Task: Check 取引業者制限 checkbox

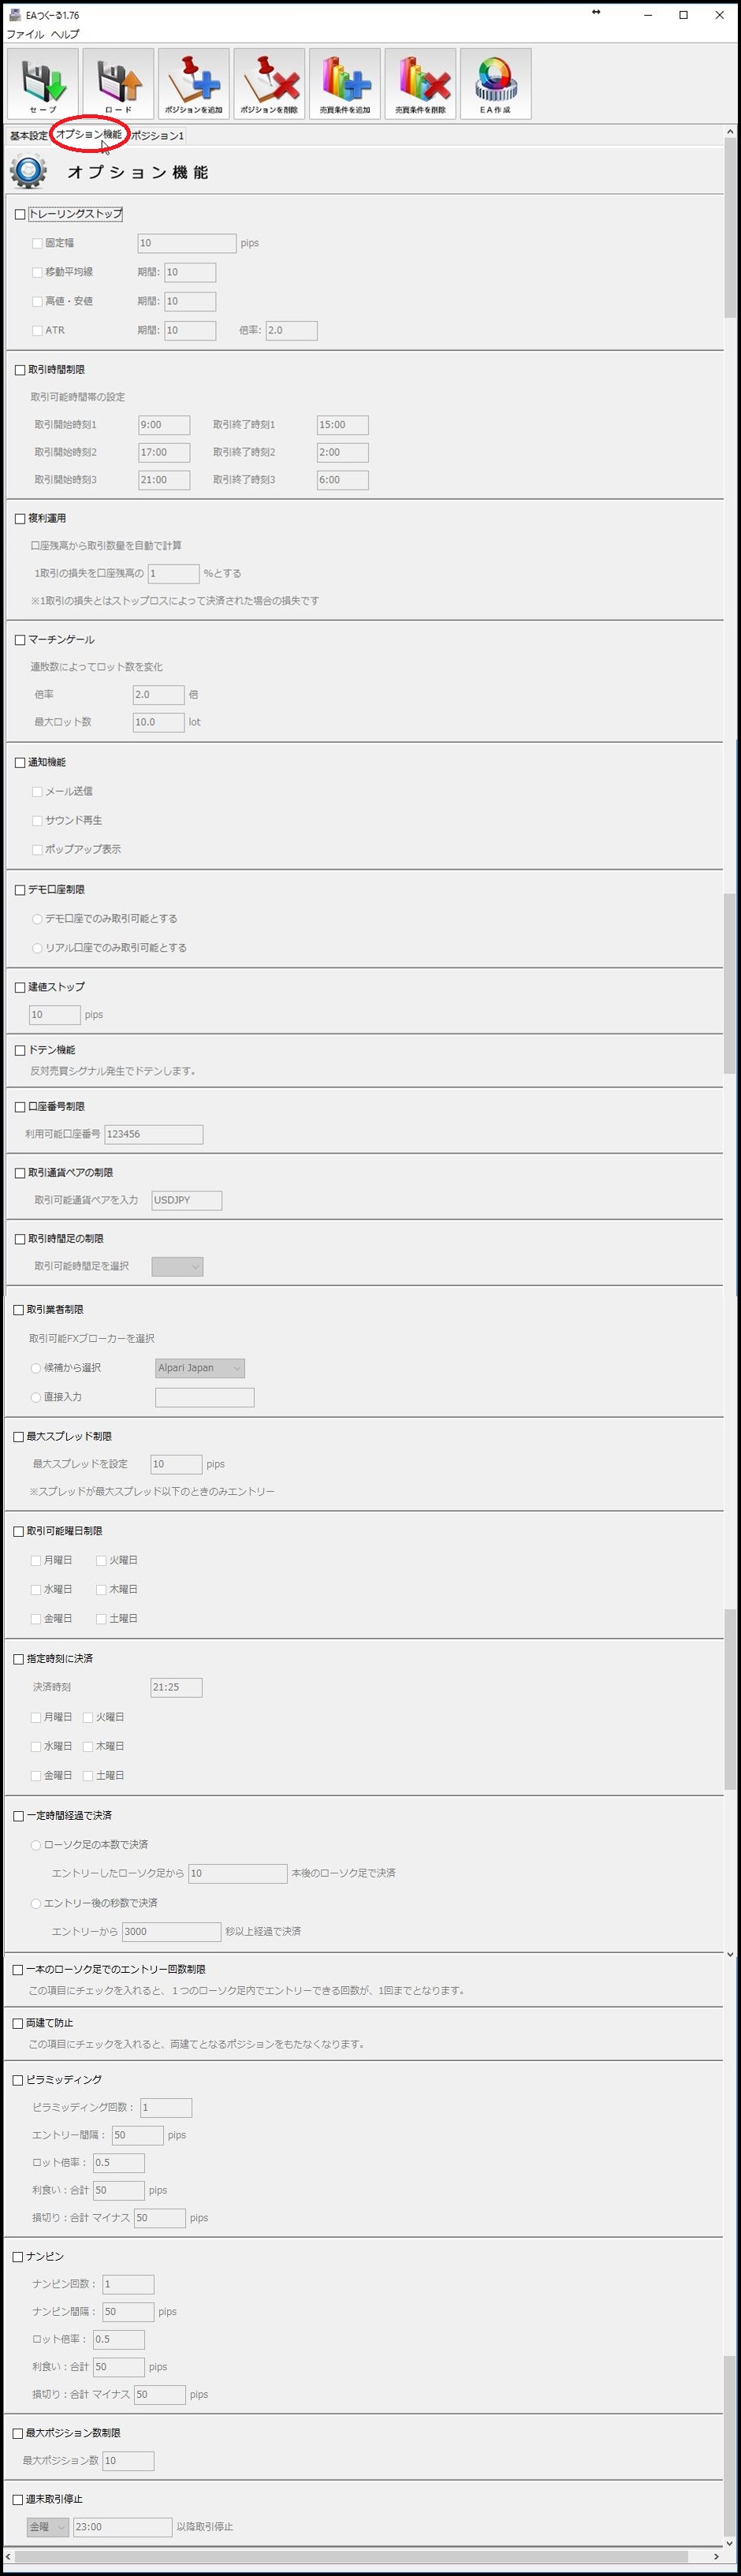Action: [x=18, y=1310]
